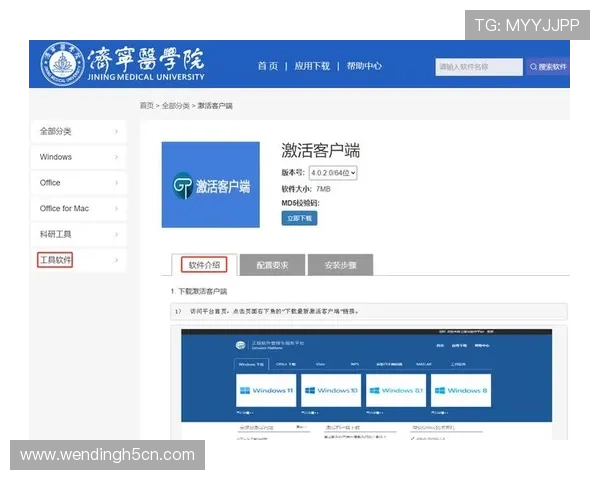
Task: Go to 全部分类 in the breadcrumb
Action: point(176,106)
